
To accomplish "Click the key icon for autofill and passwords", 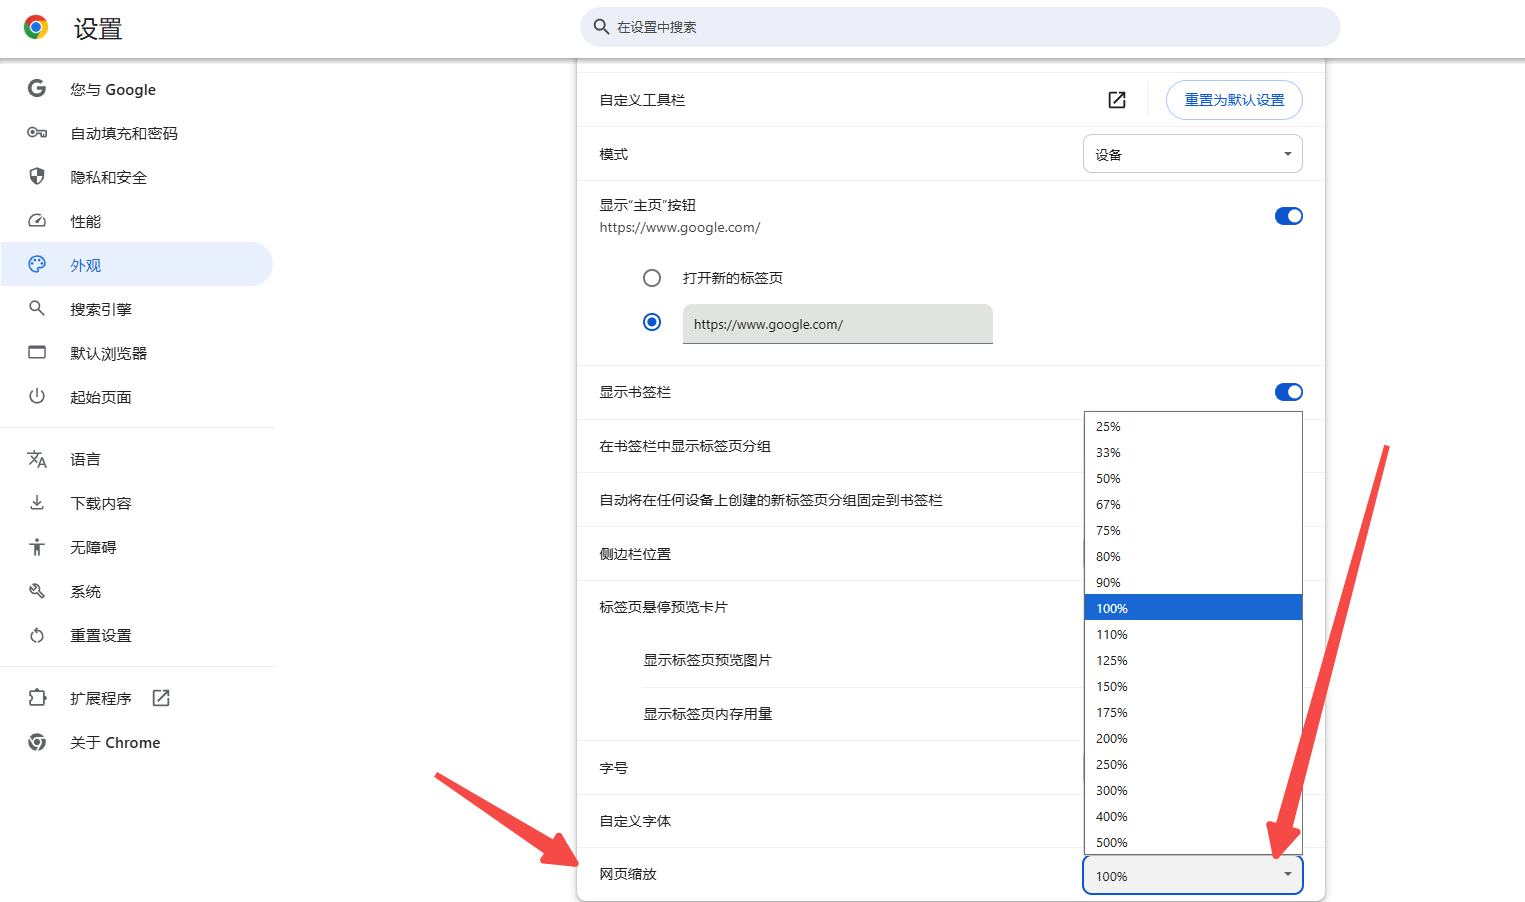I will coord(37,133).
